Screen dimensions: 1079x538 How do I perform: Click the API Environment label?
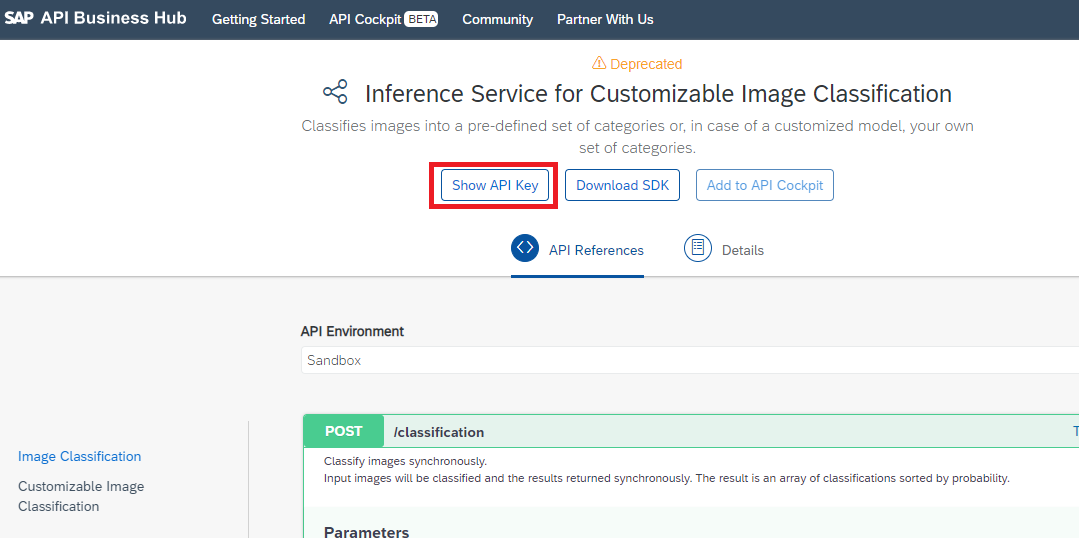pyautogui.click(x=352, y=331)
